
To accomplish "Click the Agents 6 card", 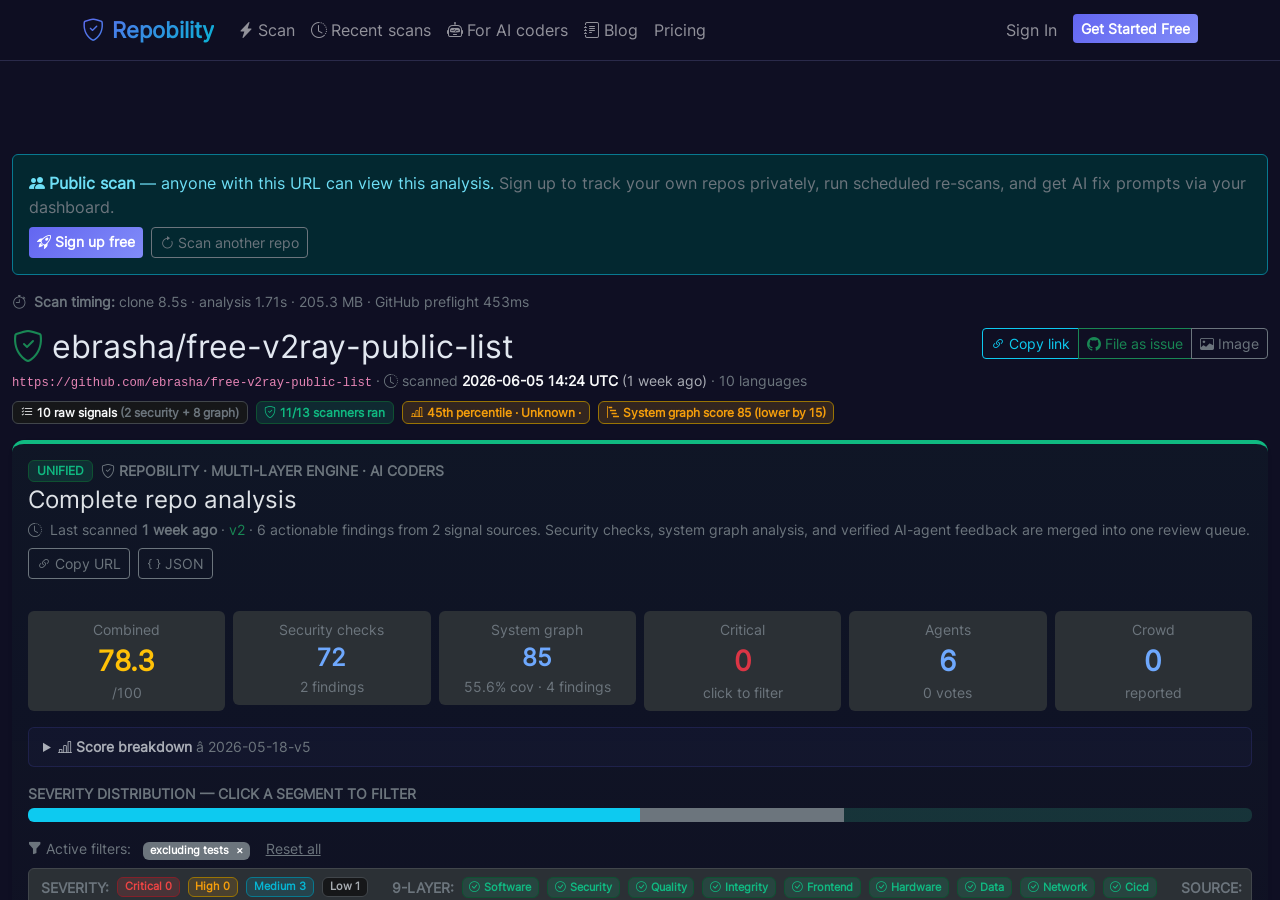I will [x=948, y=661].
